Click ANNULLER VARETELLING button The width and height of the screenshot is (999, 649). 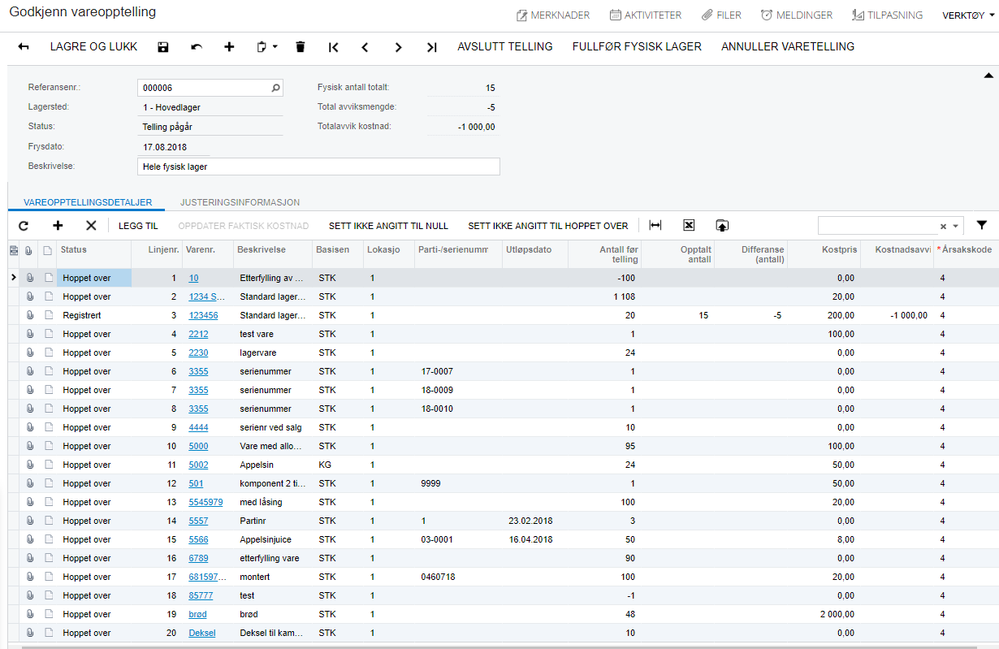787,46
